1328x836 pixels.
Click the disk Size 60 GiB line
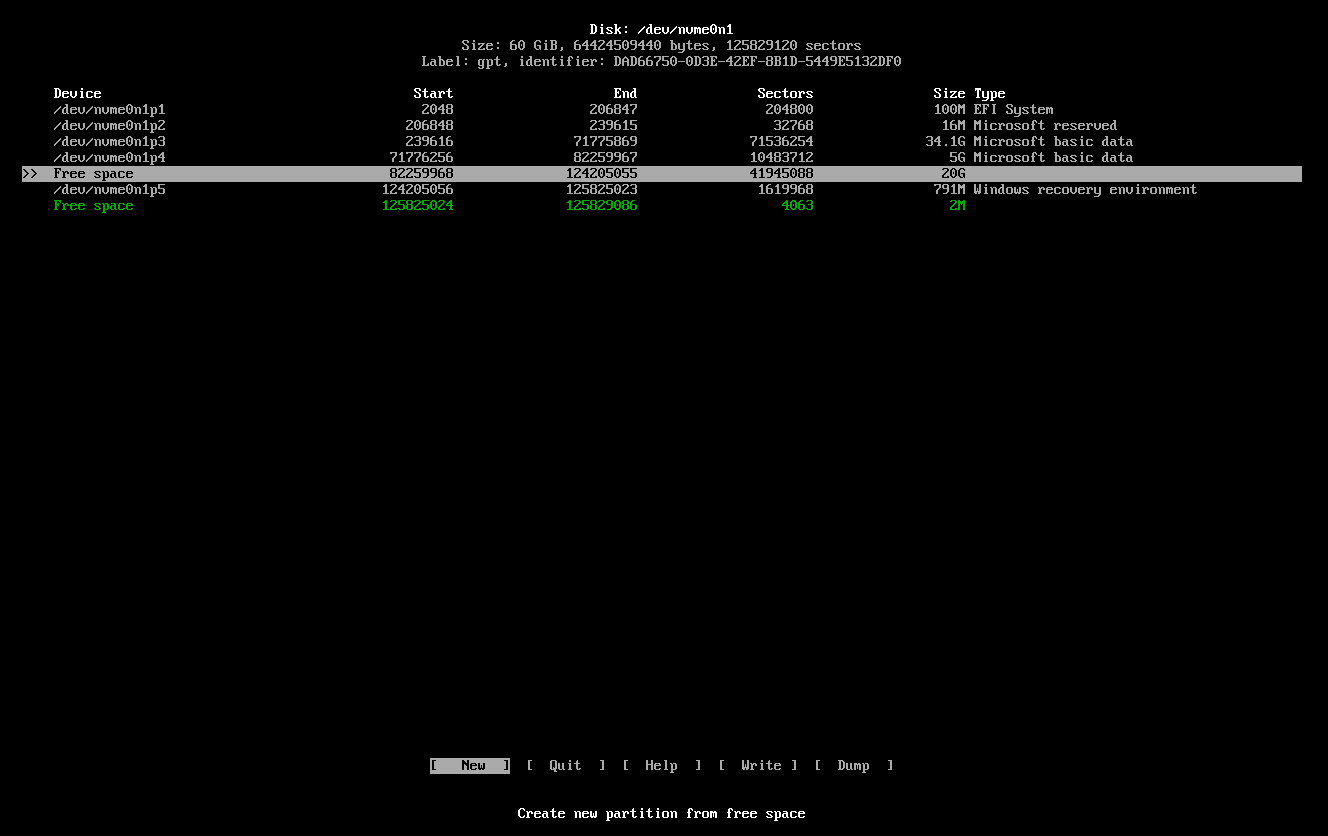click(662, 46)
